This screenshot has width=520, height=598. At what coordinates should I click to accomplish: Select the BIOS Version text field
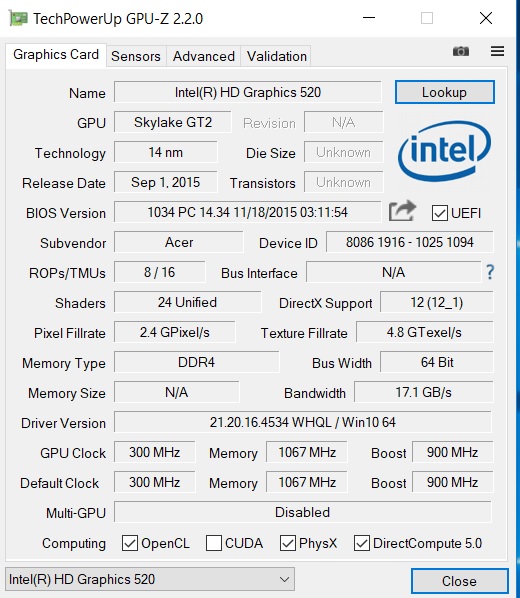pyautogui.click(x=248, y=212)
